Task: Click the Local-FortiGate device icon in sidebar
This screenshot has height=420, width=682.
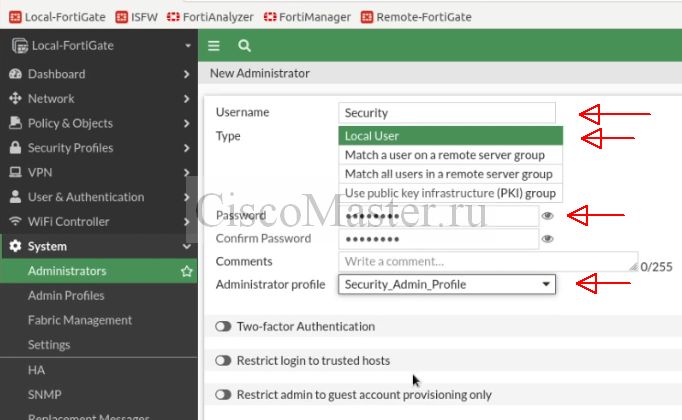Action: [20, 46]
